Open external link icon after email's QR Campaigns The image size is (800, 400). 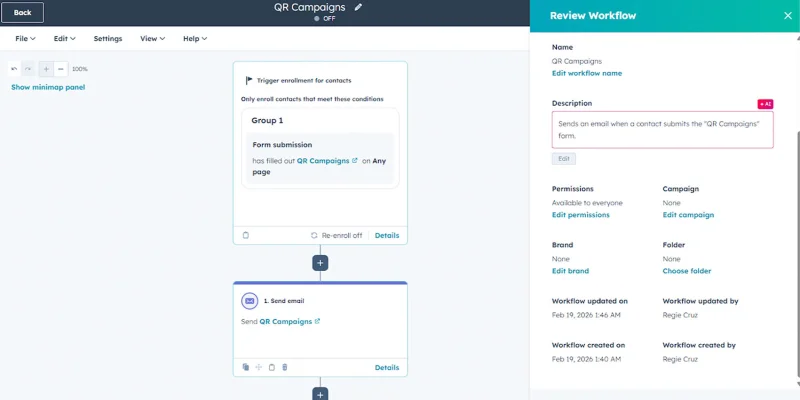[317, 321]
